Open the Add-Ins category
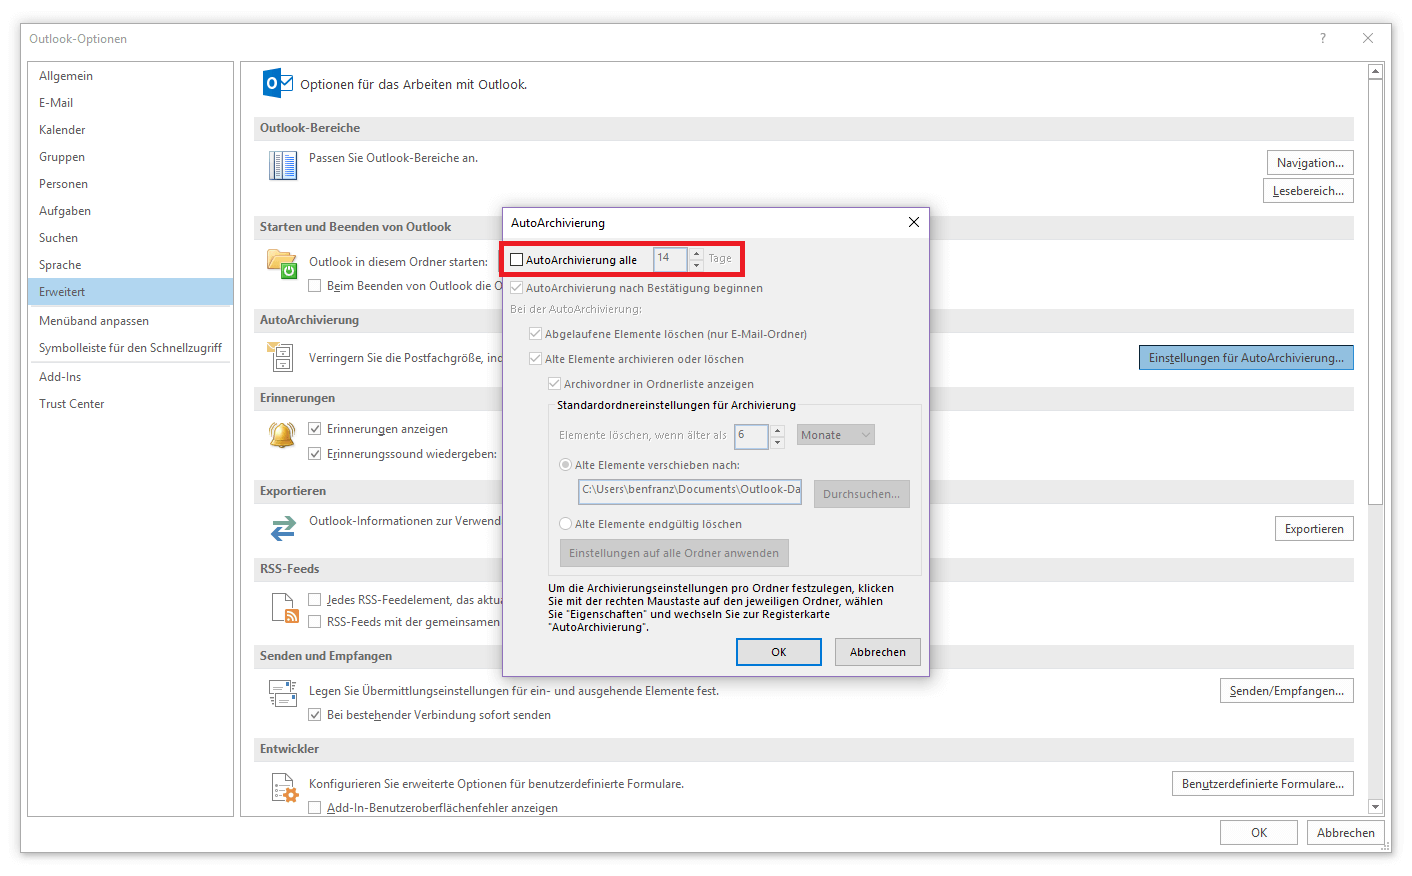This screenshot has width=1412, height=876. click(130, 377)
